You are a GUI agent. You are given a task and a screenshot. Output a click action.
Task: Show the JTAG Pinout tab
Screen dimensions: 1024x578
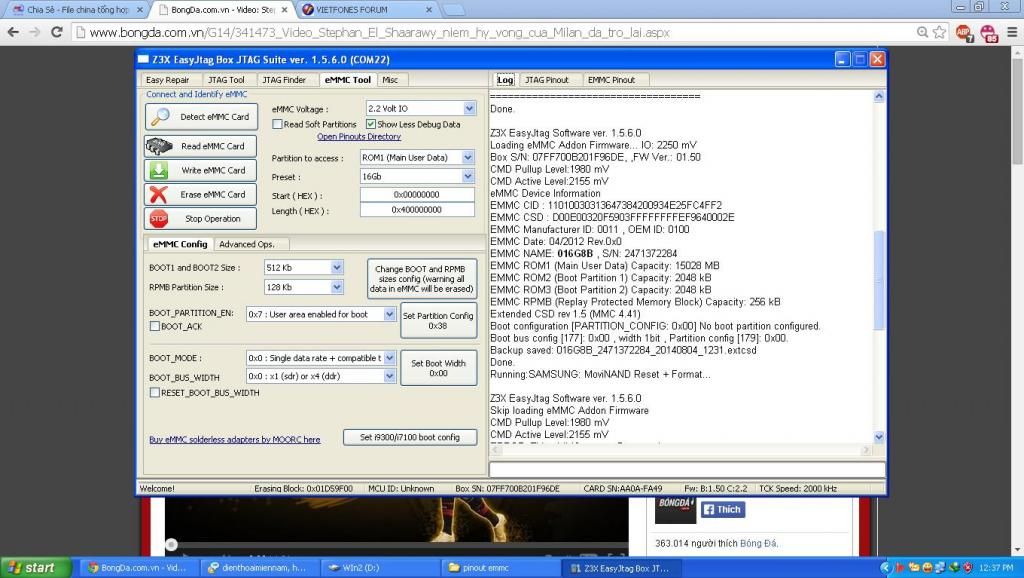click(x=547, y=80)
